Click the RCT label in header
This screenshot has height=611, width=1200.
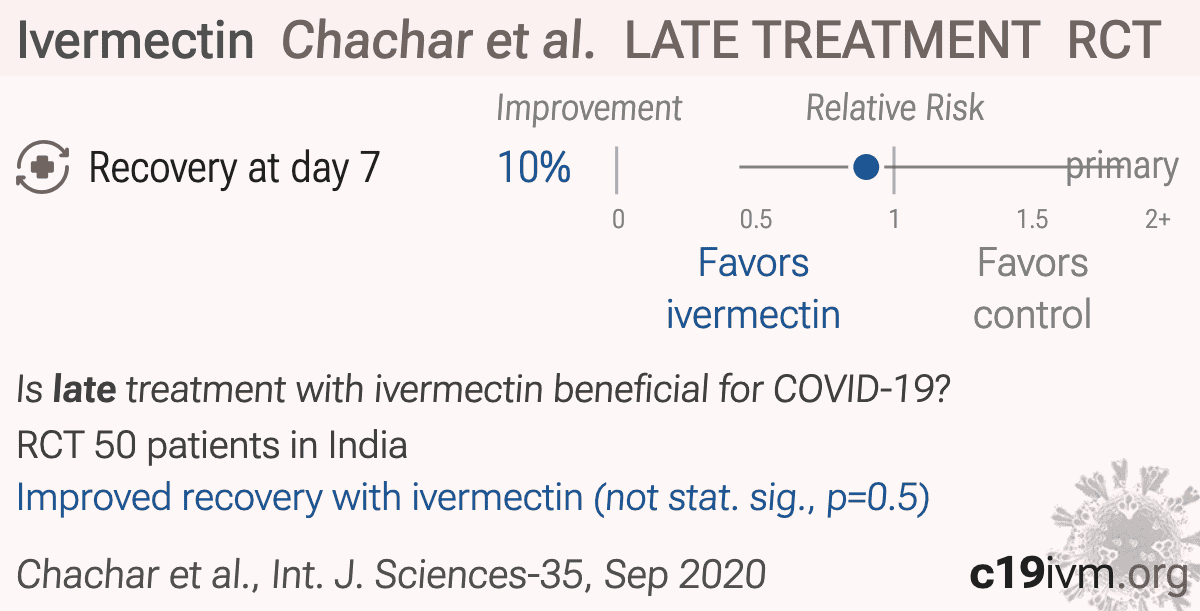click(1113, 40)
